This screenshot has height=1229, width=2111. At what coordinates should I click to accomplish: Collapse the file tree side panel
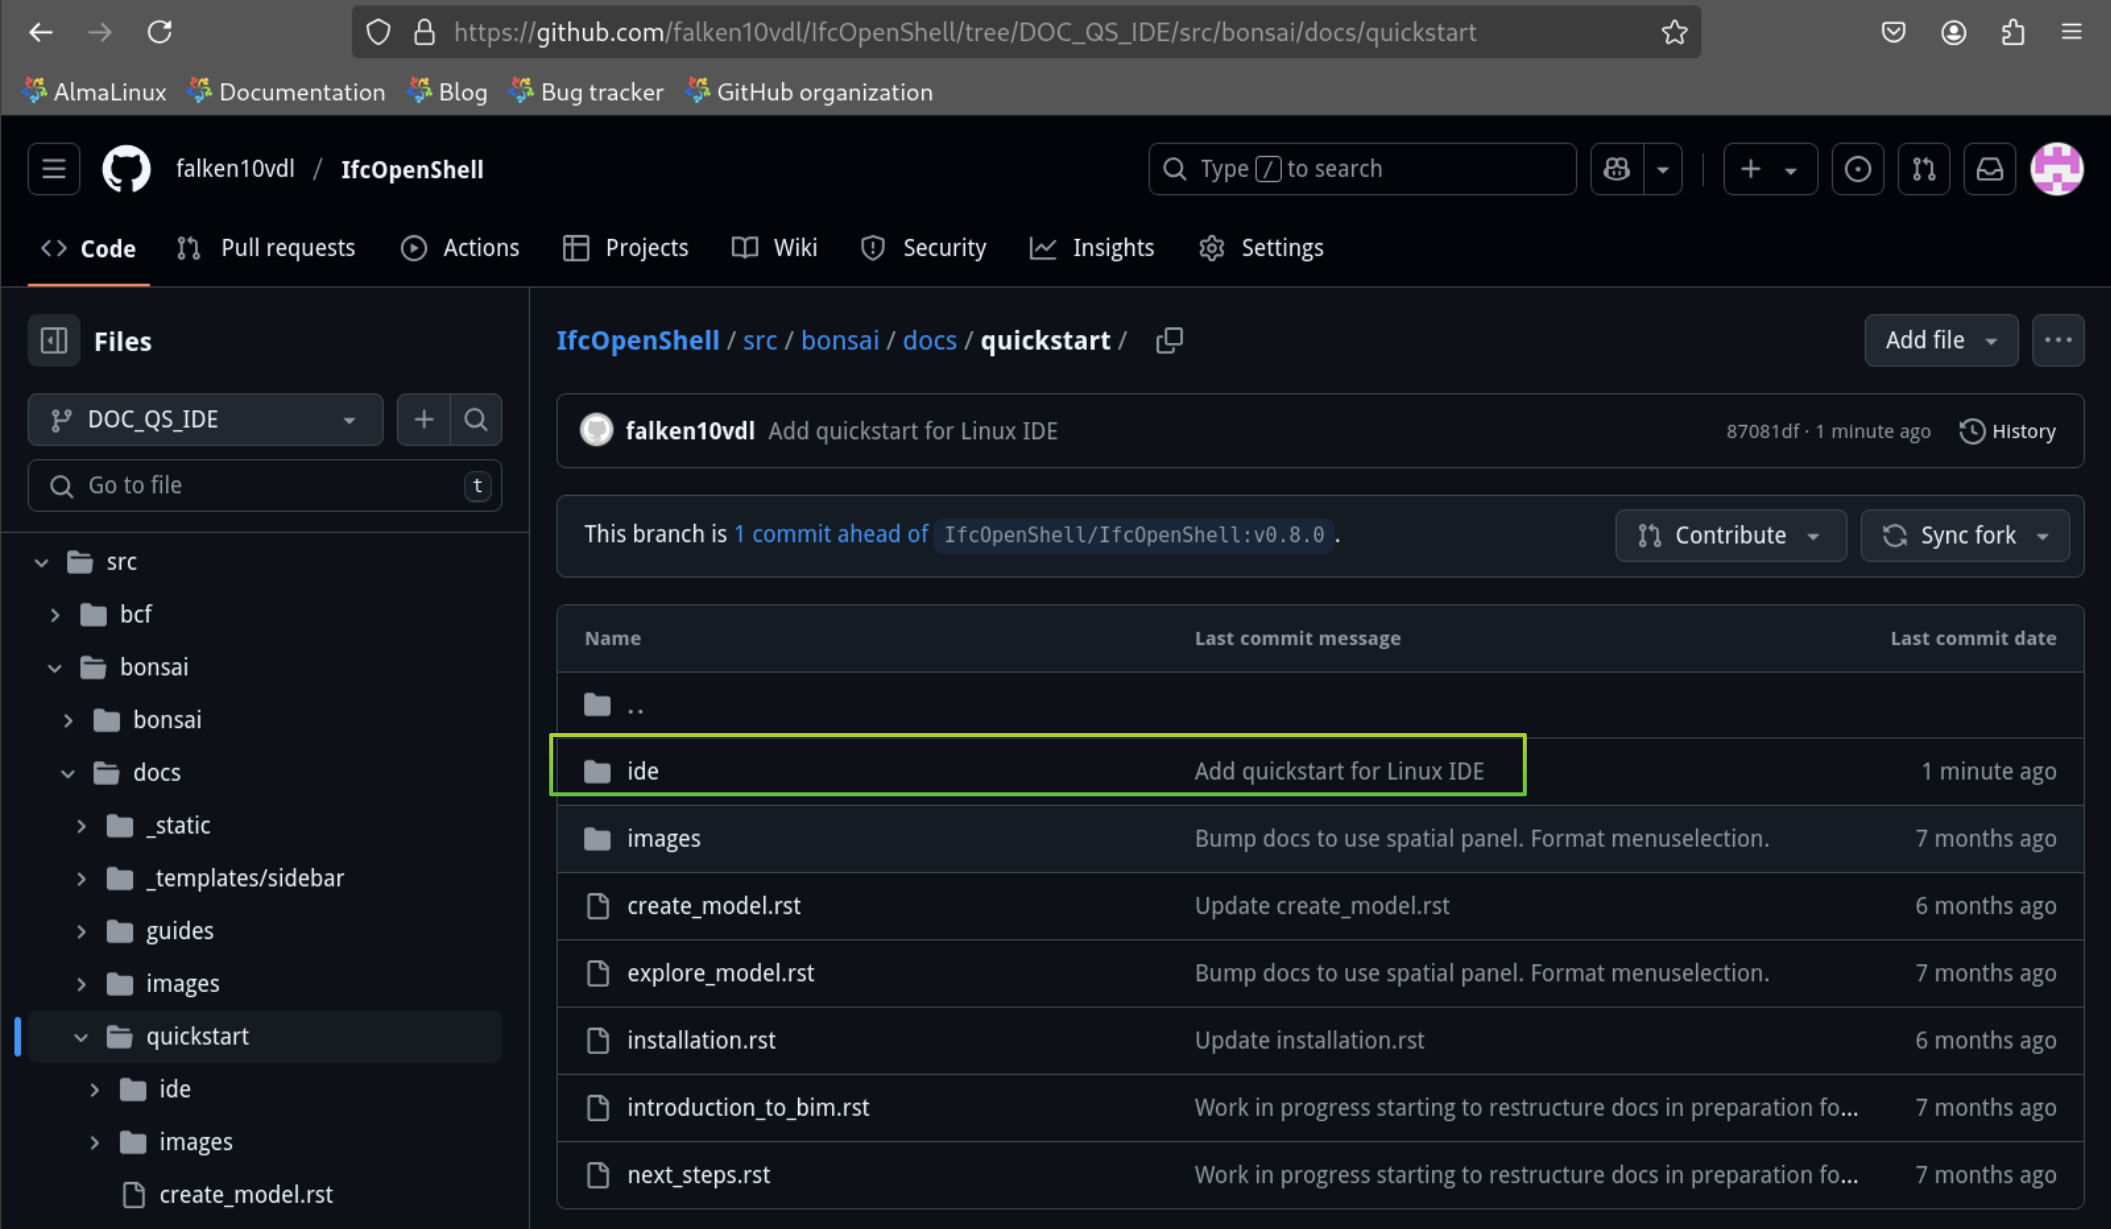pos(54,341)
